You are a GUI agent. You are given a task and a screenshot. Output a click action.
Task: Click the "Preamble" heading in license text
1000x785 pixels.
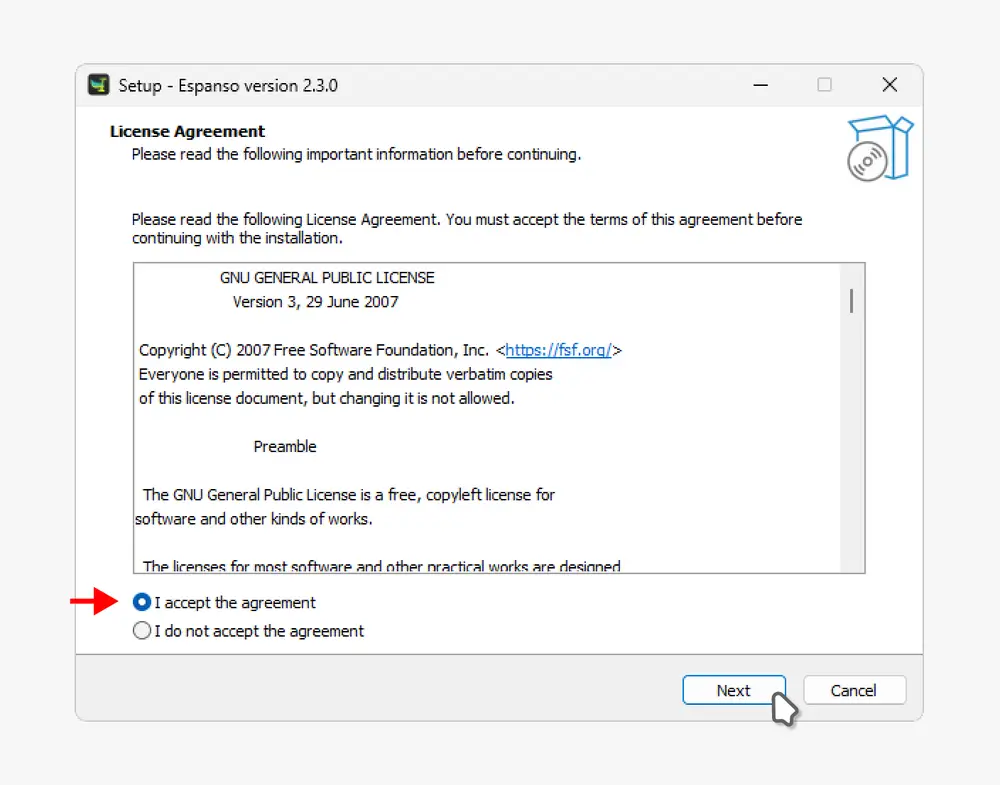point(285,446)
